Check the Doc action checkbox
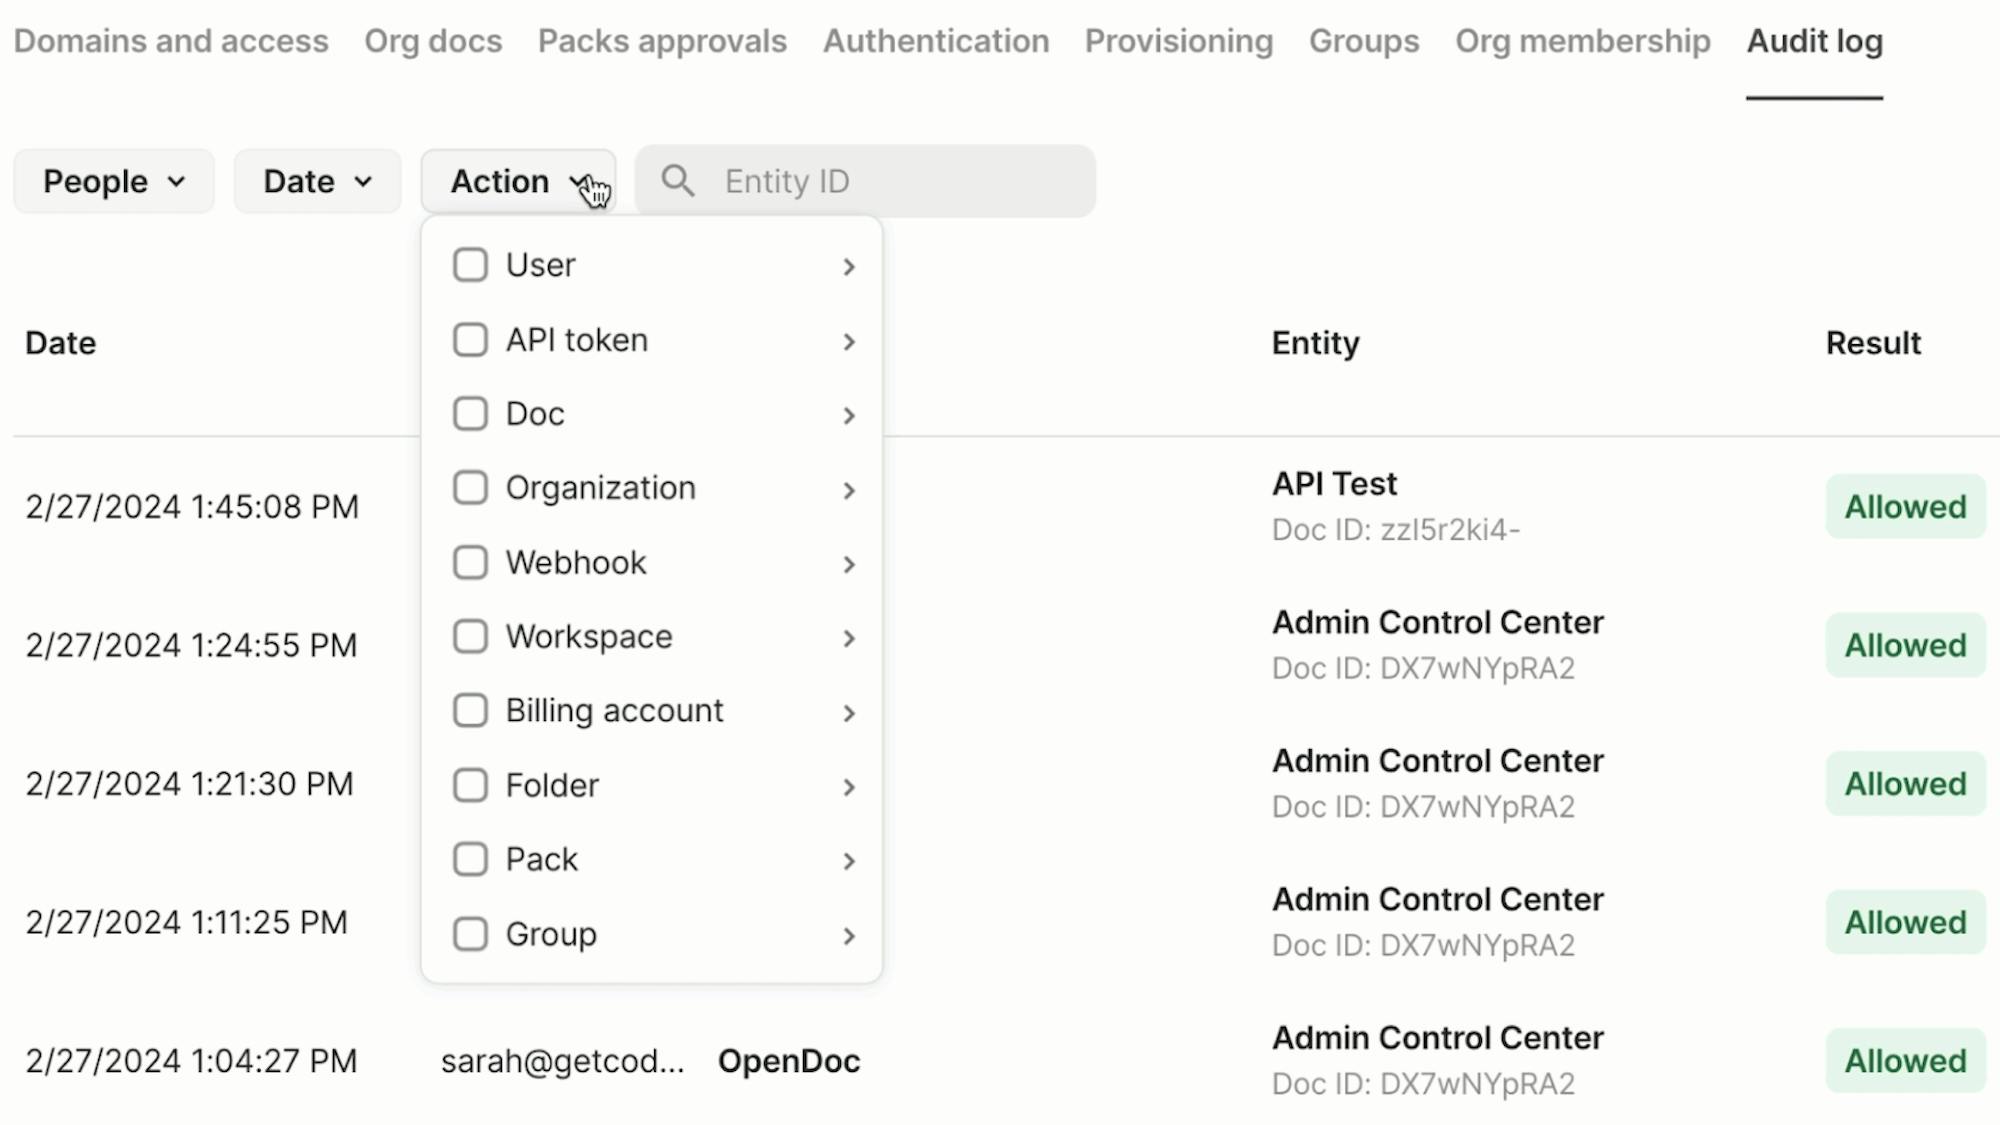Viewport: 2000px width, 1125px height. click(470, 414)
